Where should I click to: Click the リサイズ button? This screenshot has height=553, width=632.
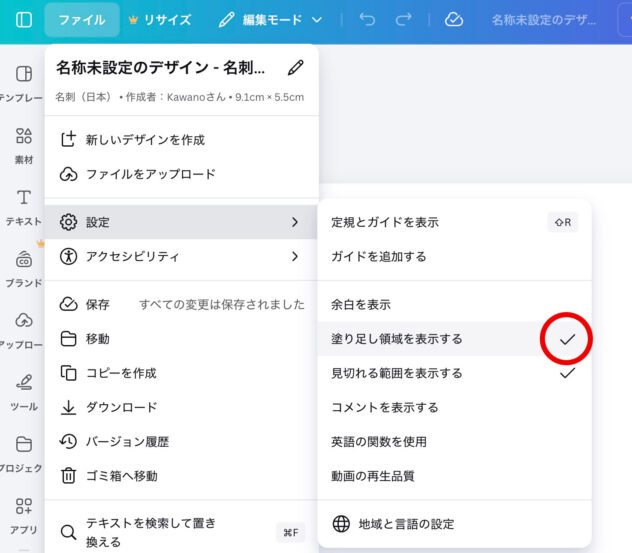(160, 20)
